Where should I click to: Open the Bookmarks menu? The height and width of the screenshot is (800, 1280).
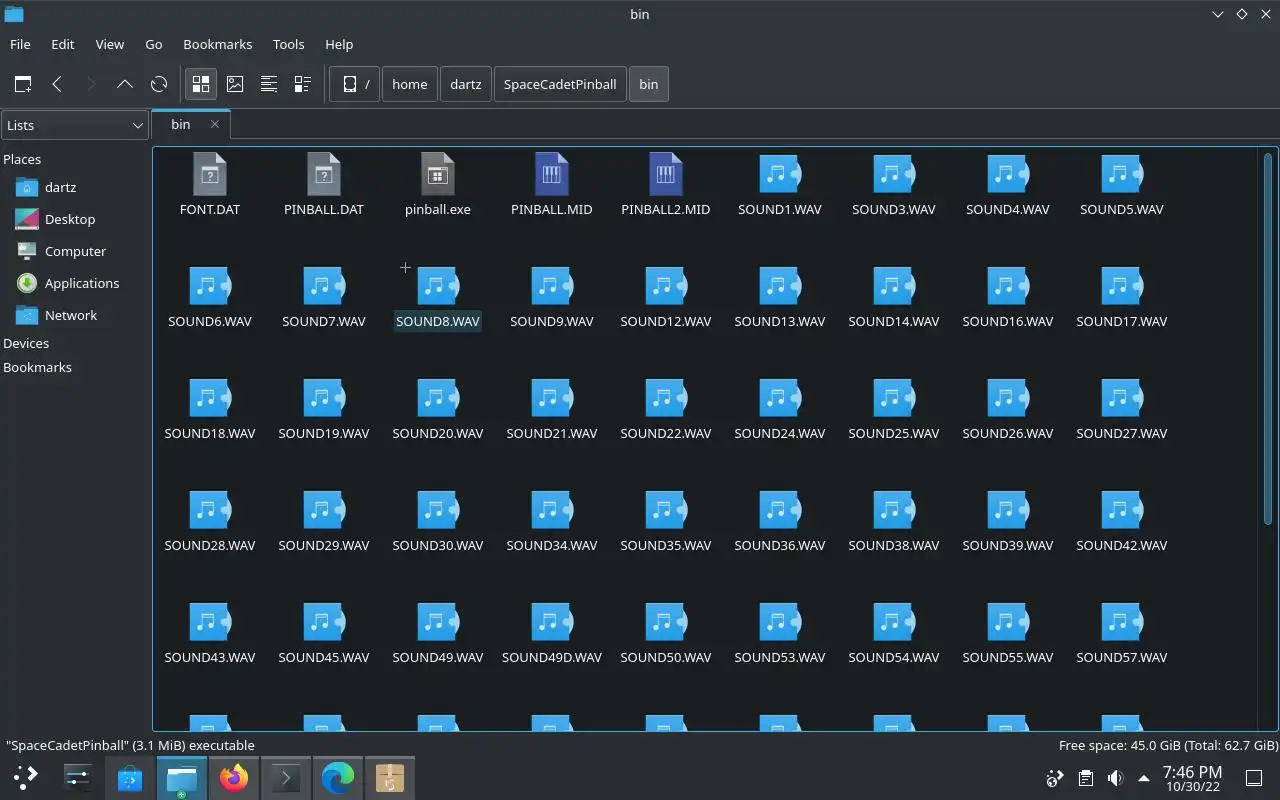[x=217, y=44]
